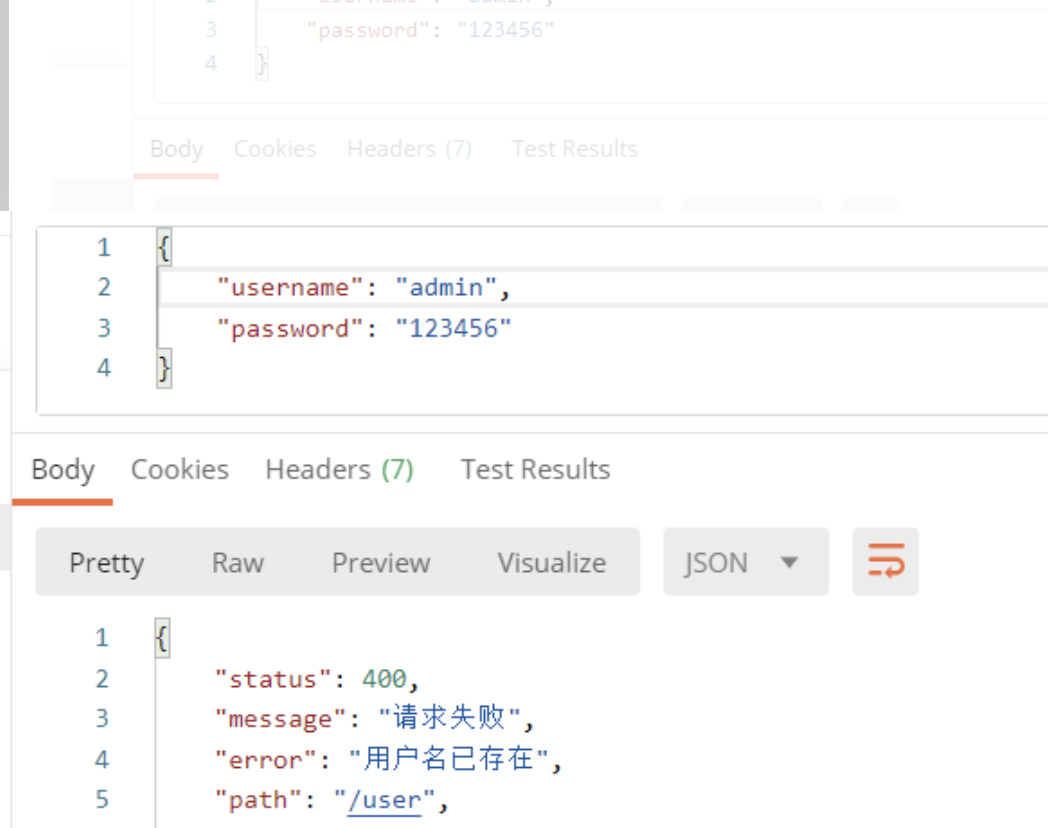Click the "用户名已存在" error value
This screenshot has height=828, width=1048.
point(449,760)
